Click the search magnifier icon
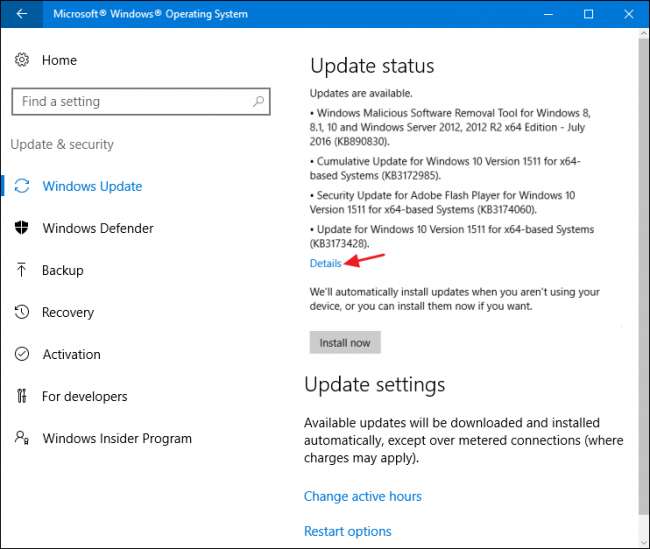Viewport: 650px width, 549px height. 258,101
